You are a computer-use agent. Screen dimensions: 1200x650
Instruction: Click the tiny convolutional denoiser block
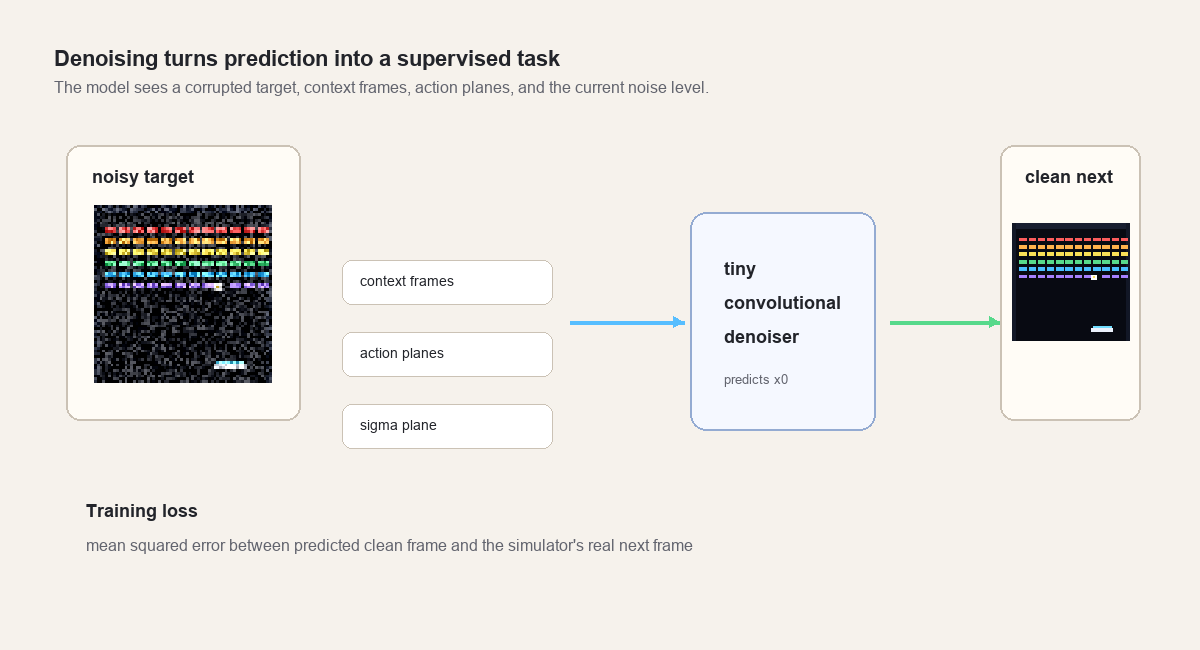pos(783,322)
